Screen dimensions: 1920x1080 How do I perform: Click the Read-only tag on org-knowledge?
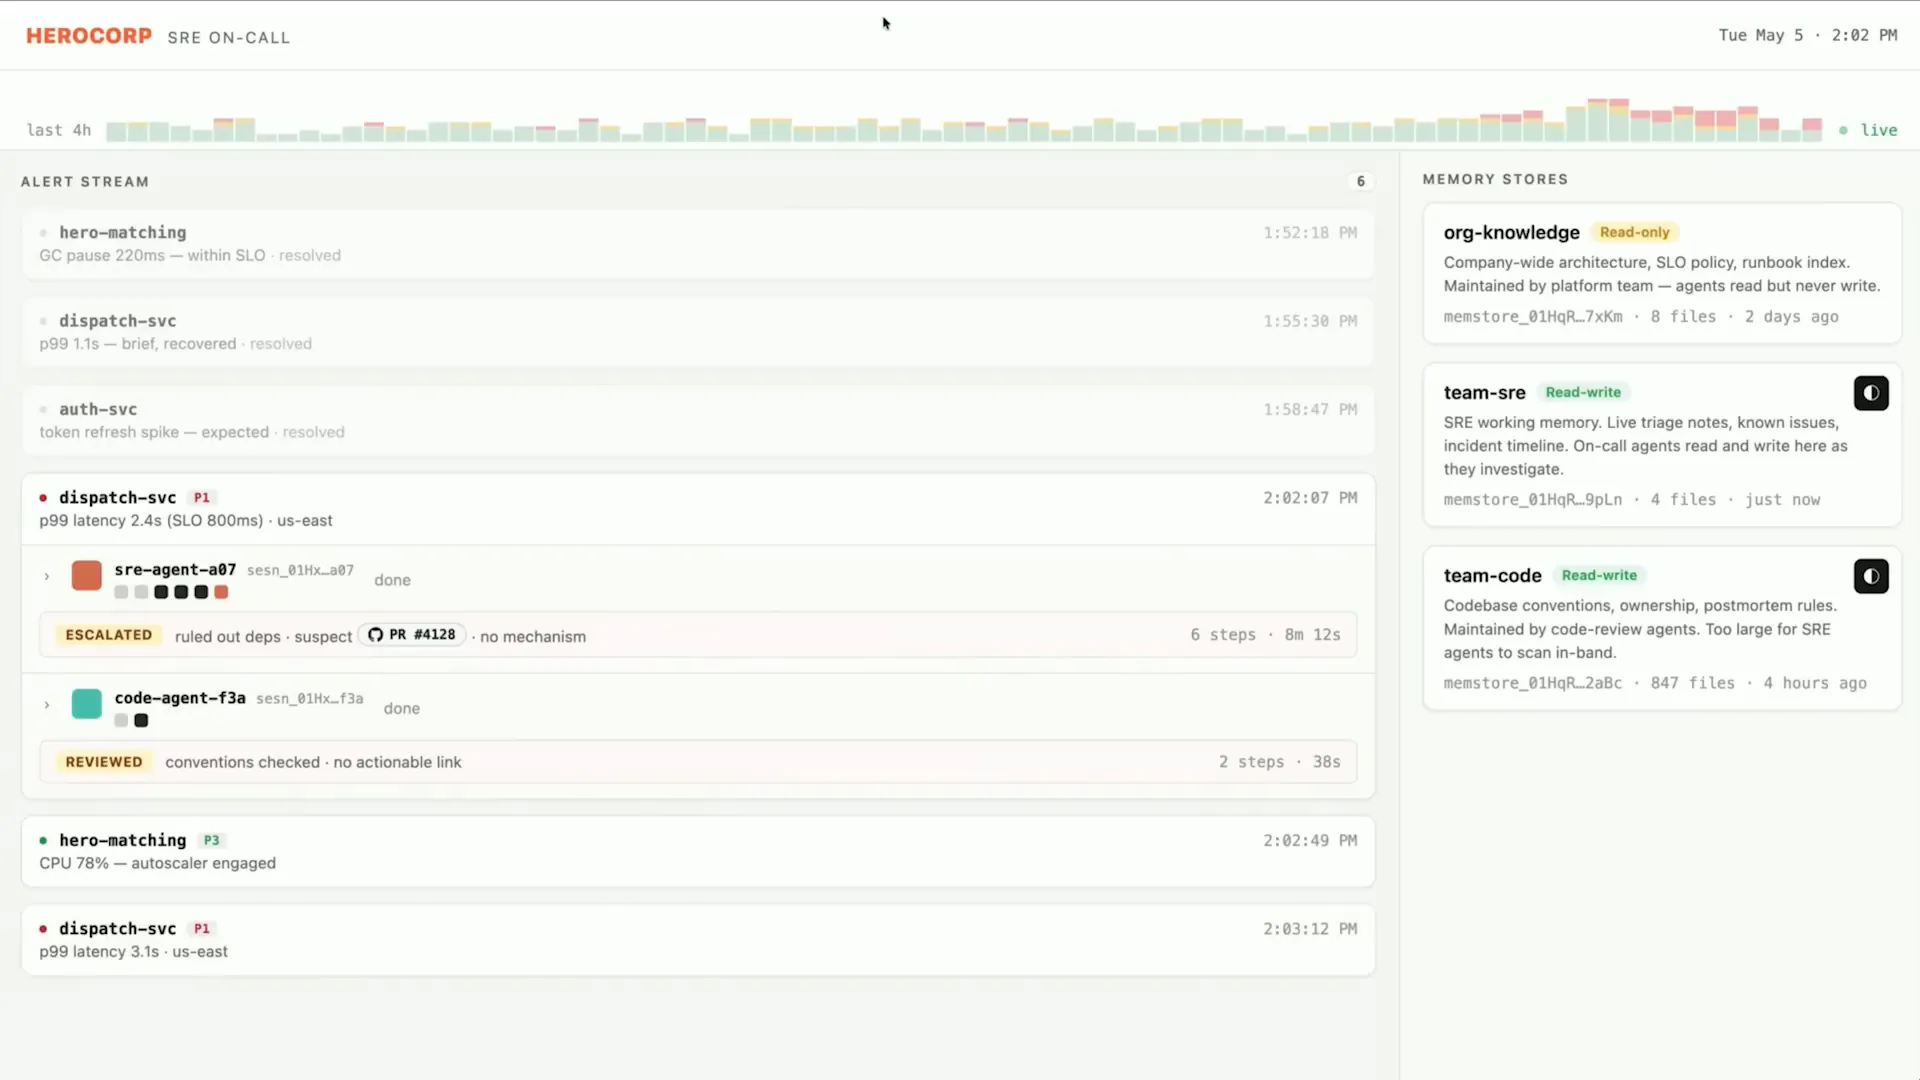tap(1634, 232)
